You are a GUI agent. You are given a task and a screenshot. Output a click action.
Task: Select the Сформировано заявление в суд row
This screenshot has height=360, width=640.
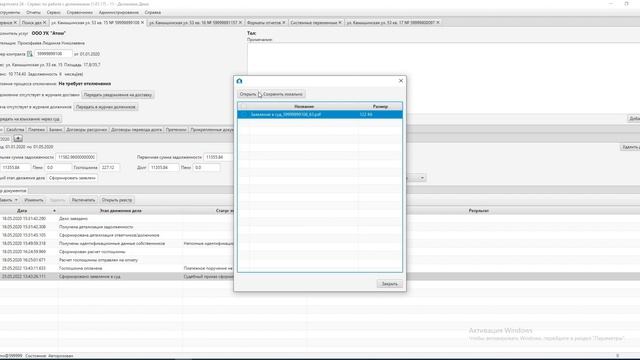[116, 277]
